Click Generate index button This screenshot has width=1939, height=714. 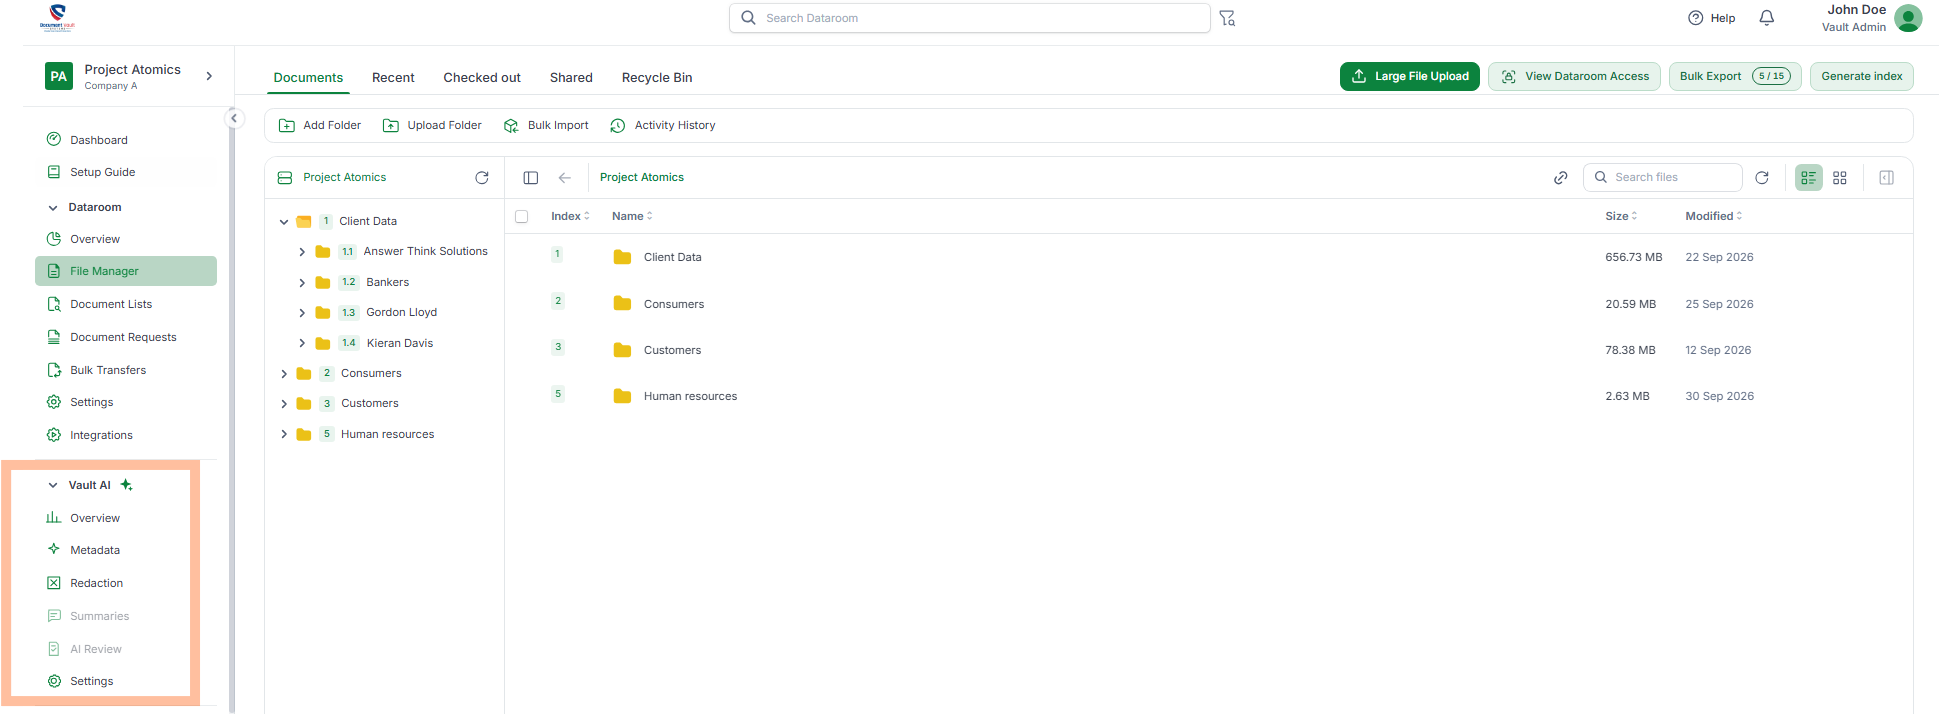pyautogui.click(x=1862, y=76)
